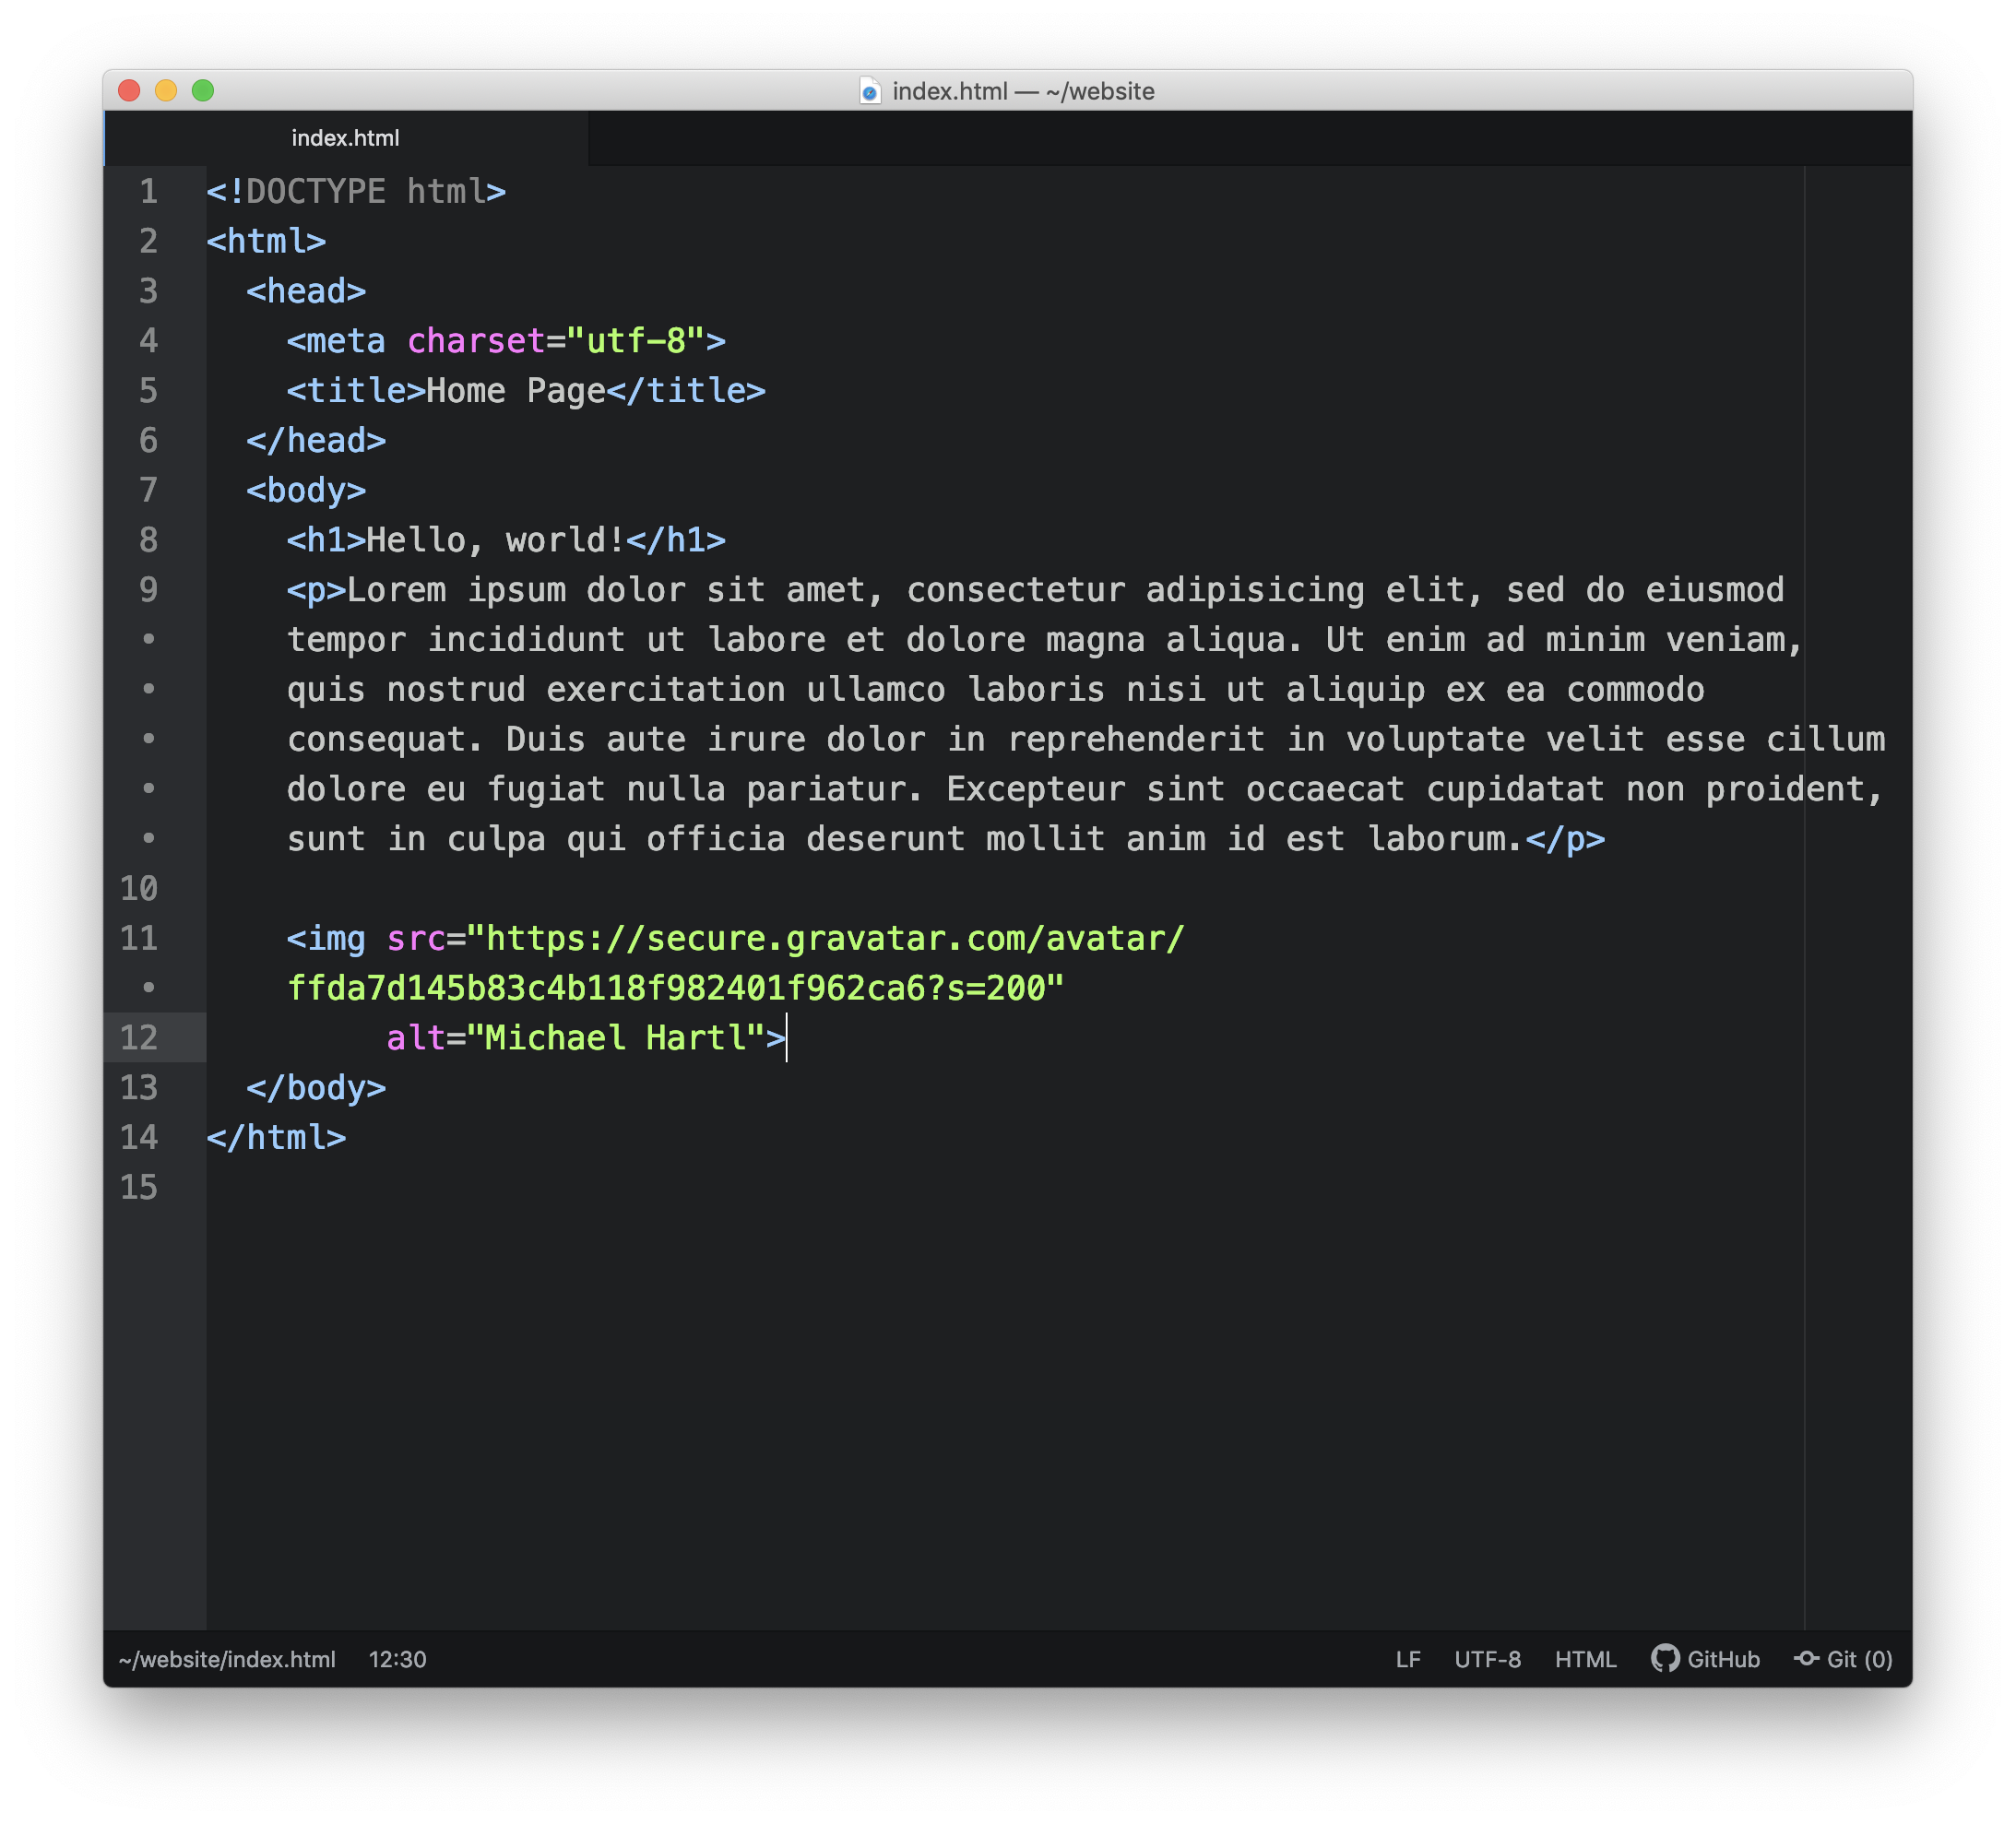Click the green zoom button in the title bar
2016x1824 pixels.
coord(205,90)
